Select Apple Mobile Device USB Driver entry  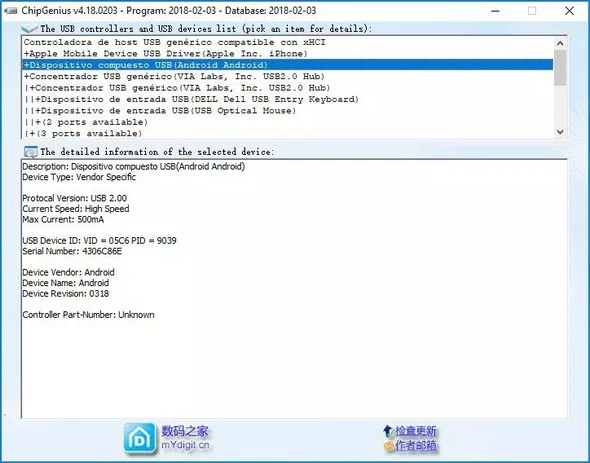click(x=166, y=53)
